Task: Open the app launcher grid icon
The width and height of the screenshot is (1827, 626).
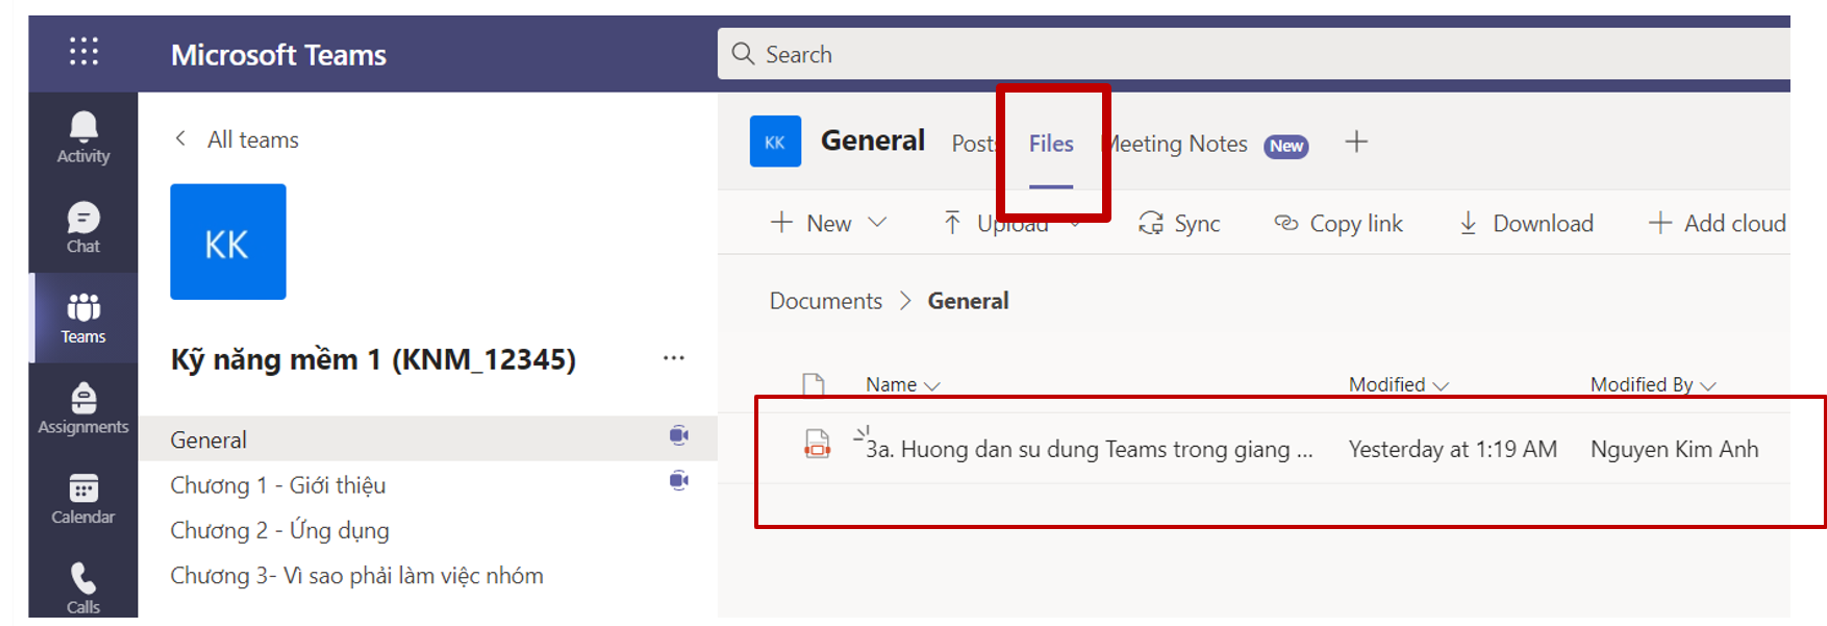Action: tap(84, 51)
